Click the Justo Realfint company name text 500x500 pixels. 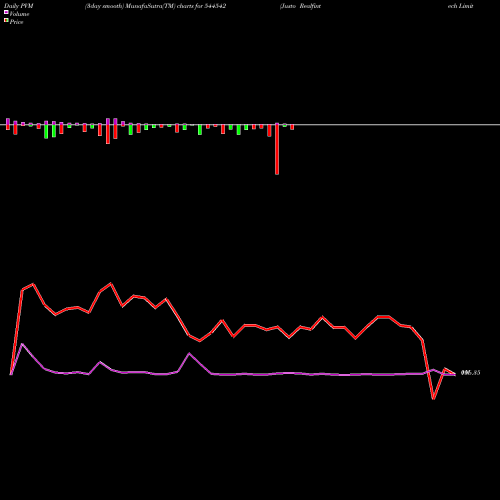pos(300,6)
